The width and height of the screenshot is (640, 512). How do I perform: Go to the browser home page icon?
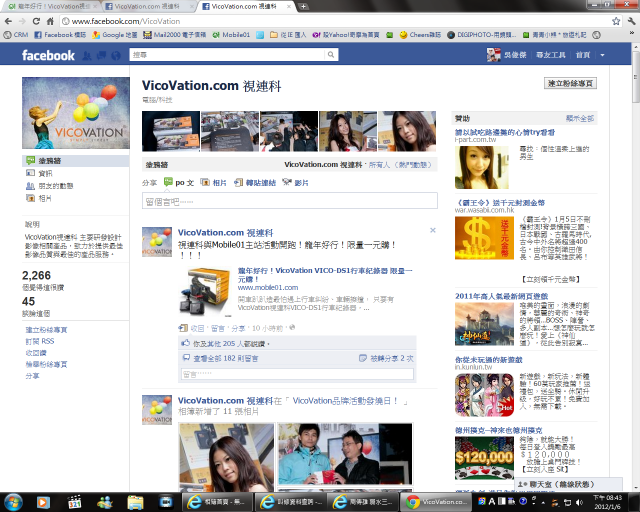[x=50, y=21]
